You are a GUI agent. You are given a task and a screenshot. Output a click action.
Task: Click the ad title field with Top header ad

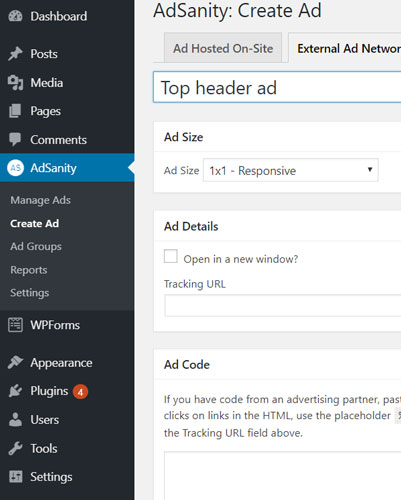pos(277,87)
